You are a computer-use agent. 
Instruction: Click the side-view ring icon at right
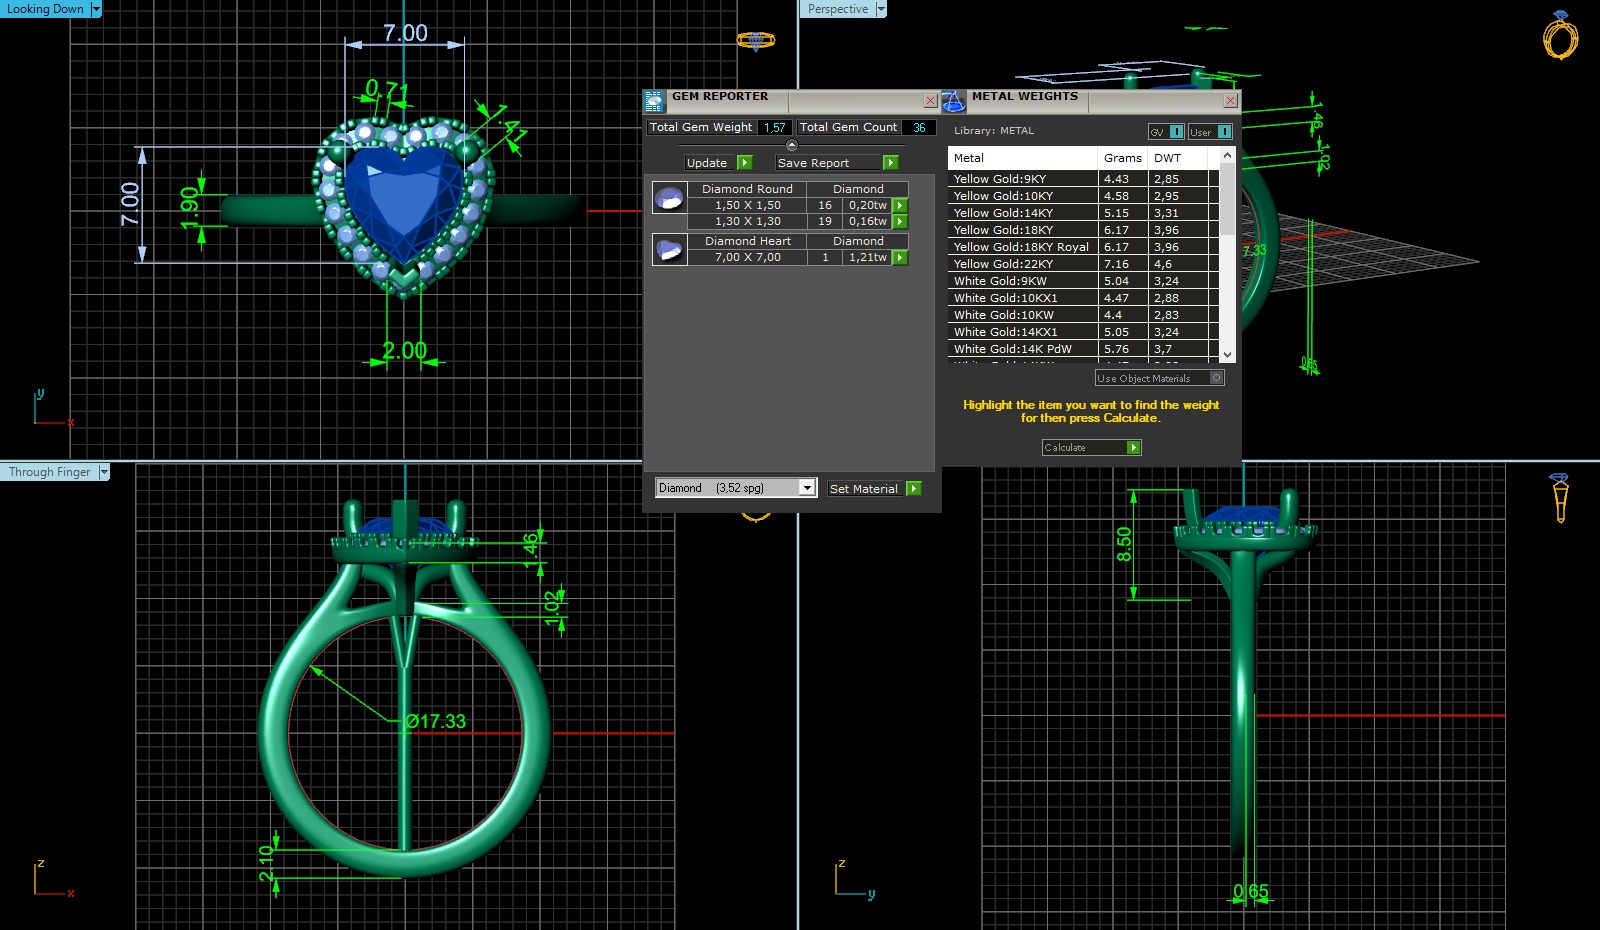[x=1560, y=498]
